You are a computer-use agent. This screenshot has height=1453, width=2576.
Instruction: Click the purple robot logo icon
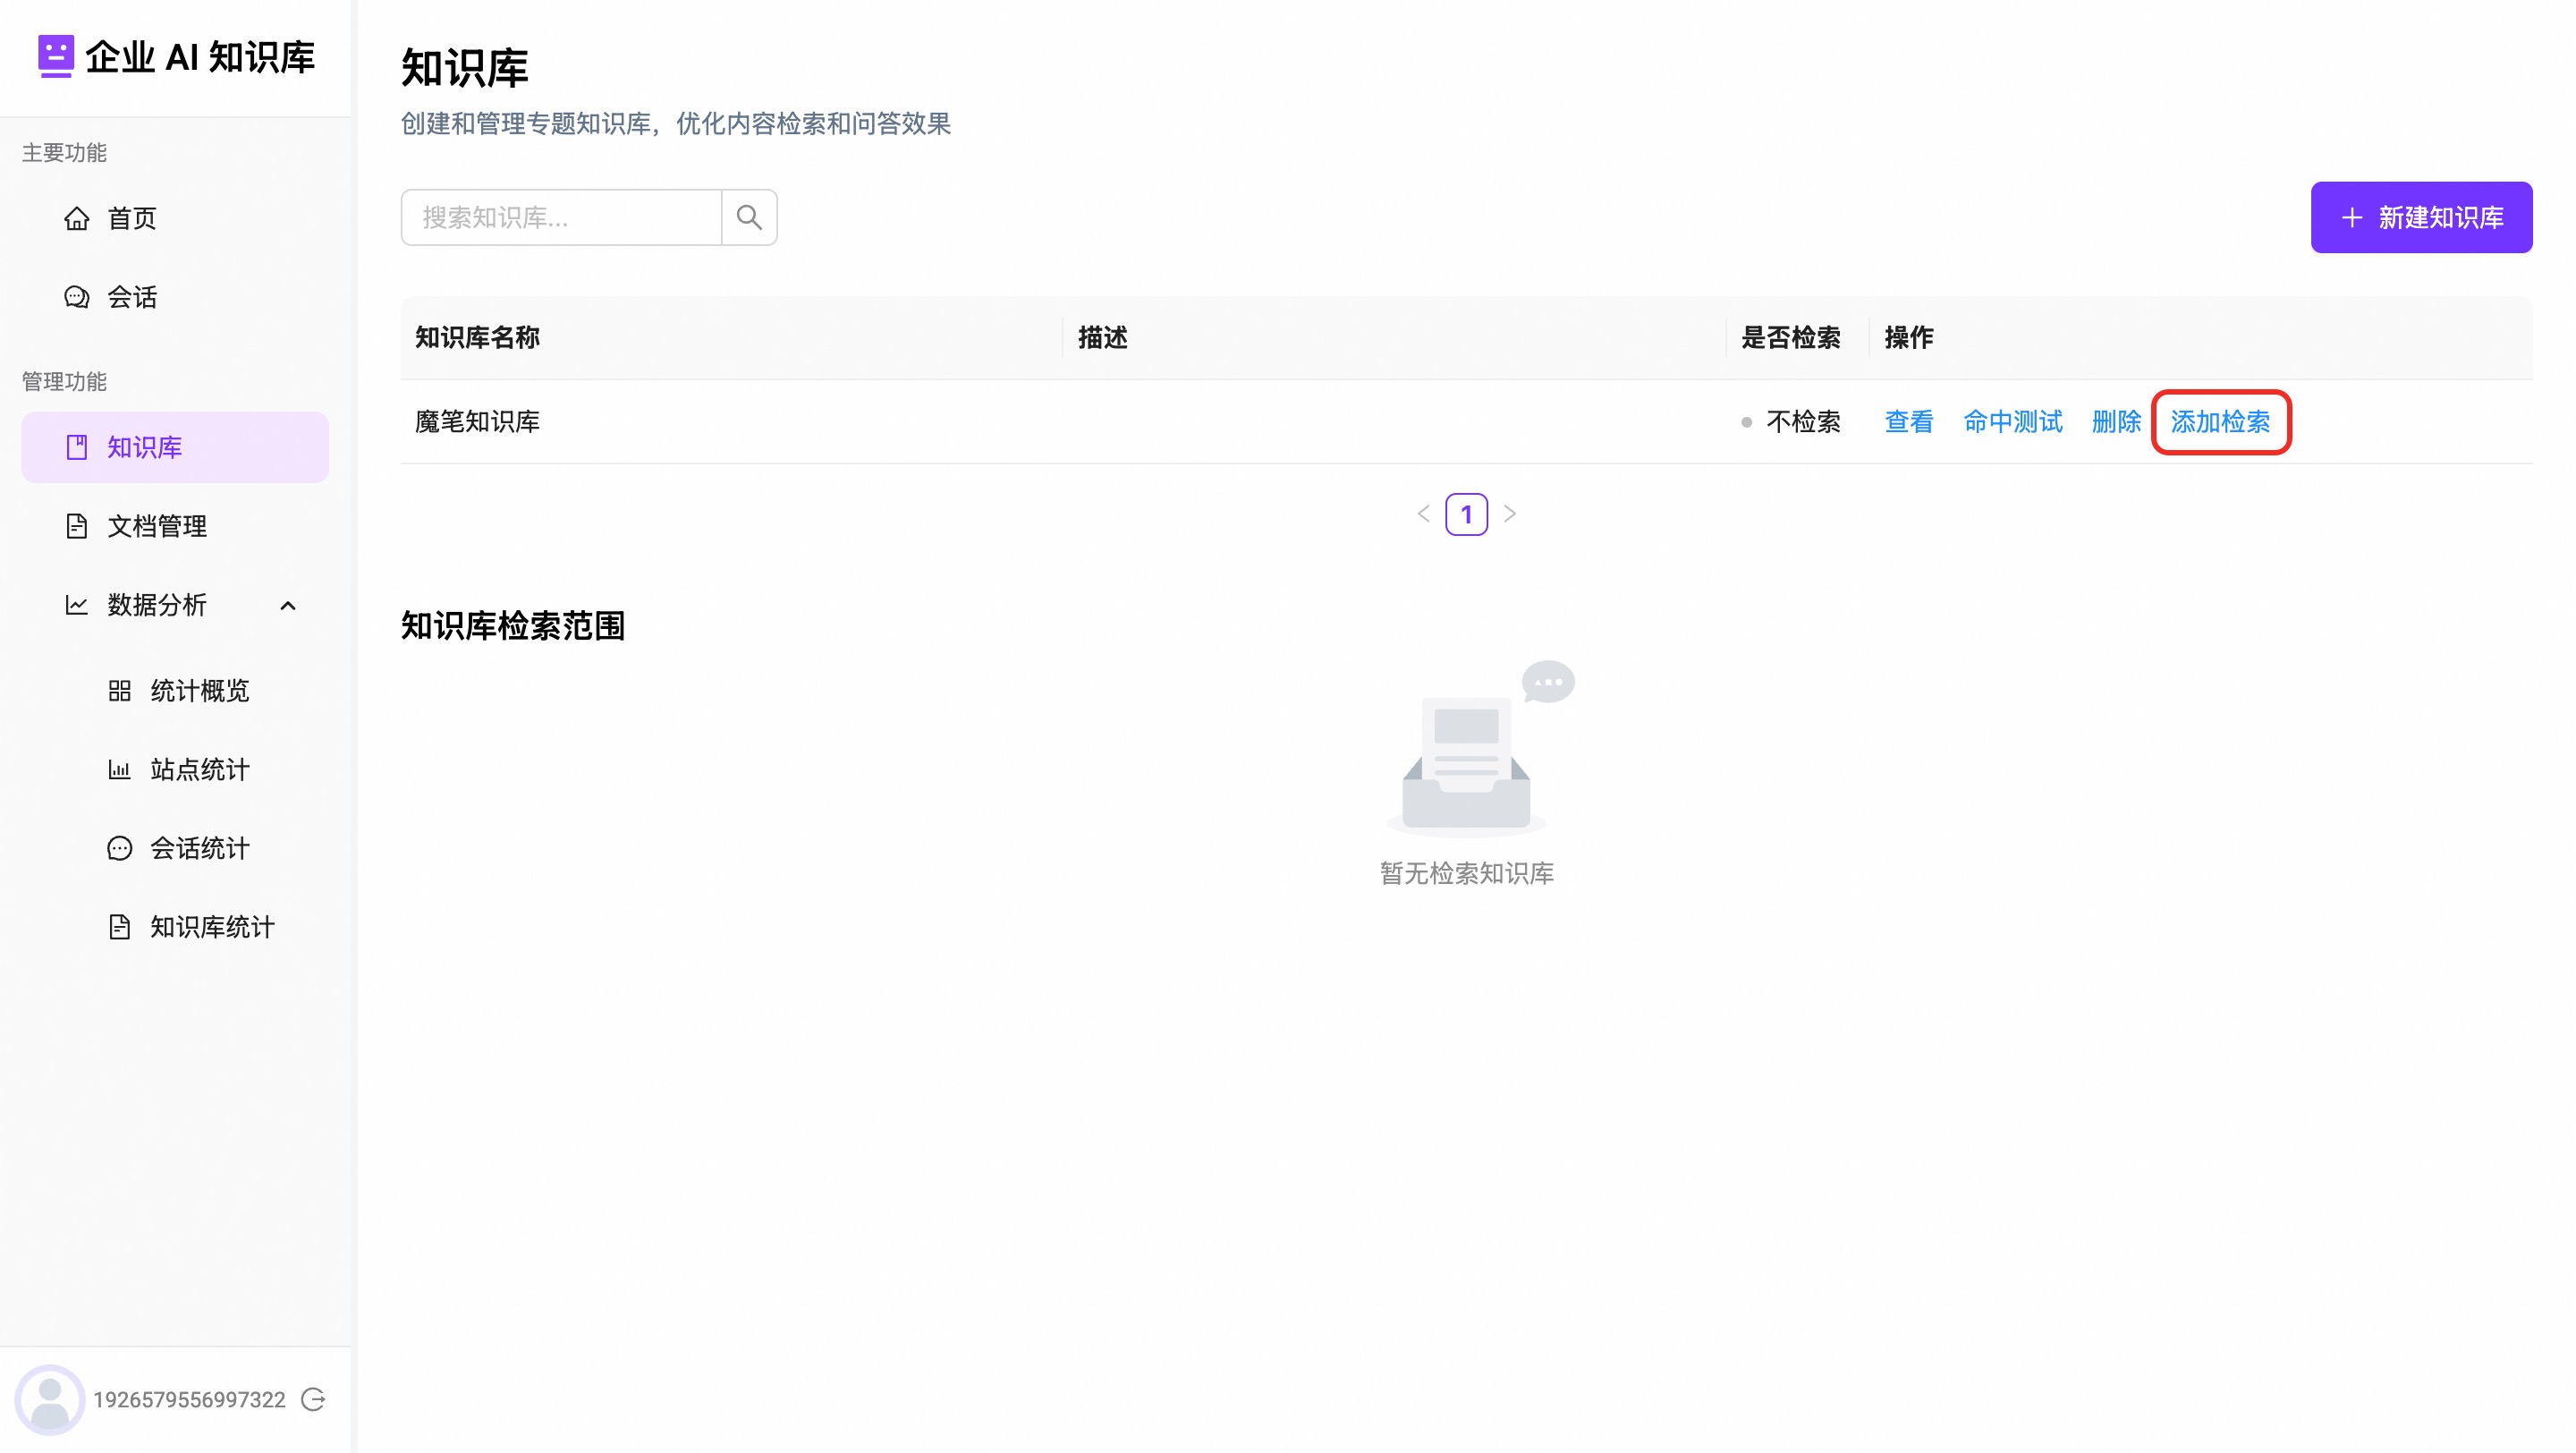tap(55, 56)
